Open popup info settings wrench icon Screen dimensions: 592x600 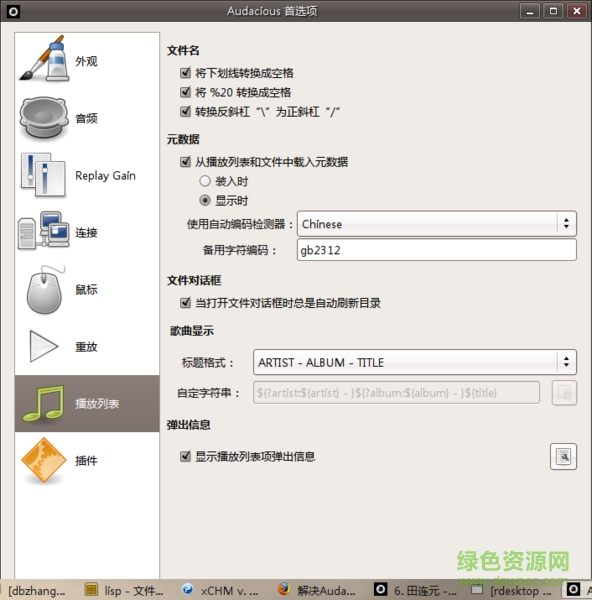click(x=563, y=457)
